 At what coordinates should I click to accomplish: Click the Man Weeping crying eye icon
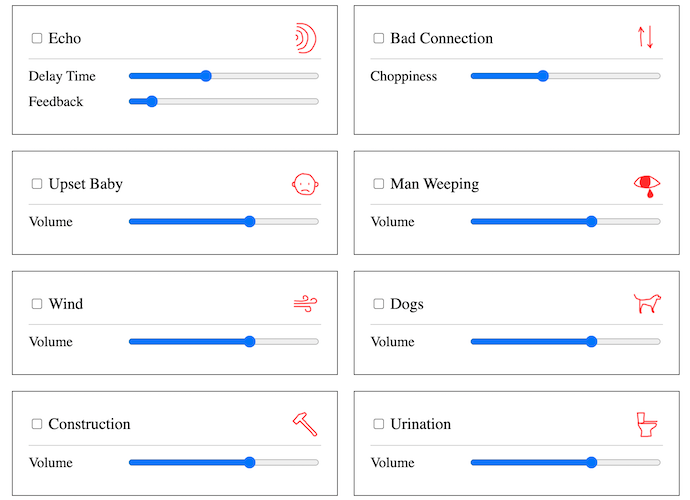(647, 186)
